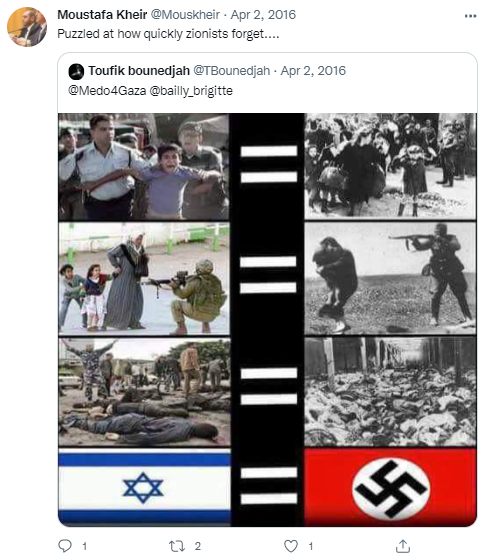Like the tweet with the heart icon

click(291, 546)
